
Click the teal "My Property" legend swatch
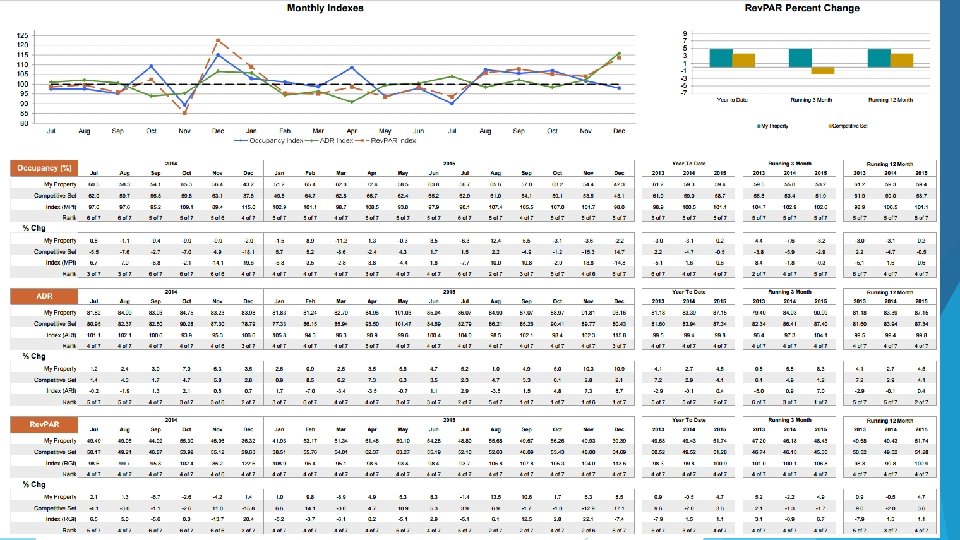759,126
